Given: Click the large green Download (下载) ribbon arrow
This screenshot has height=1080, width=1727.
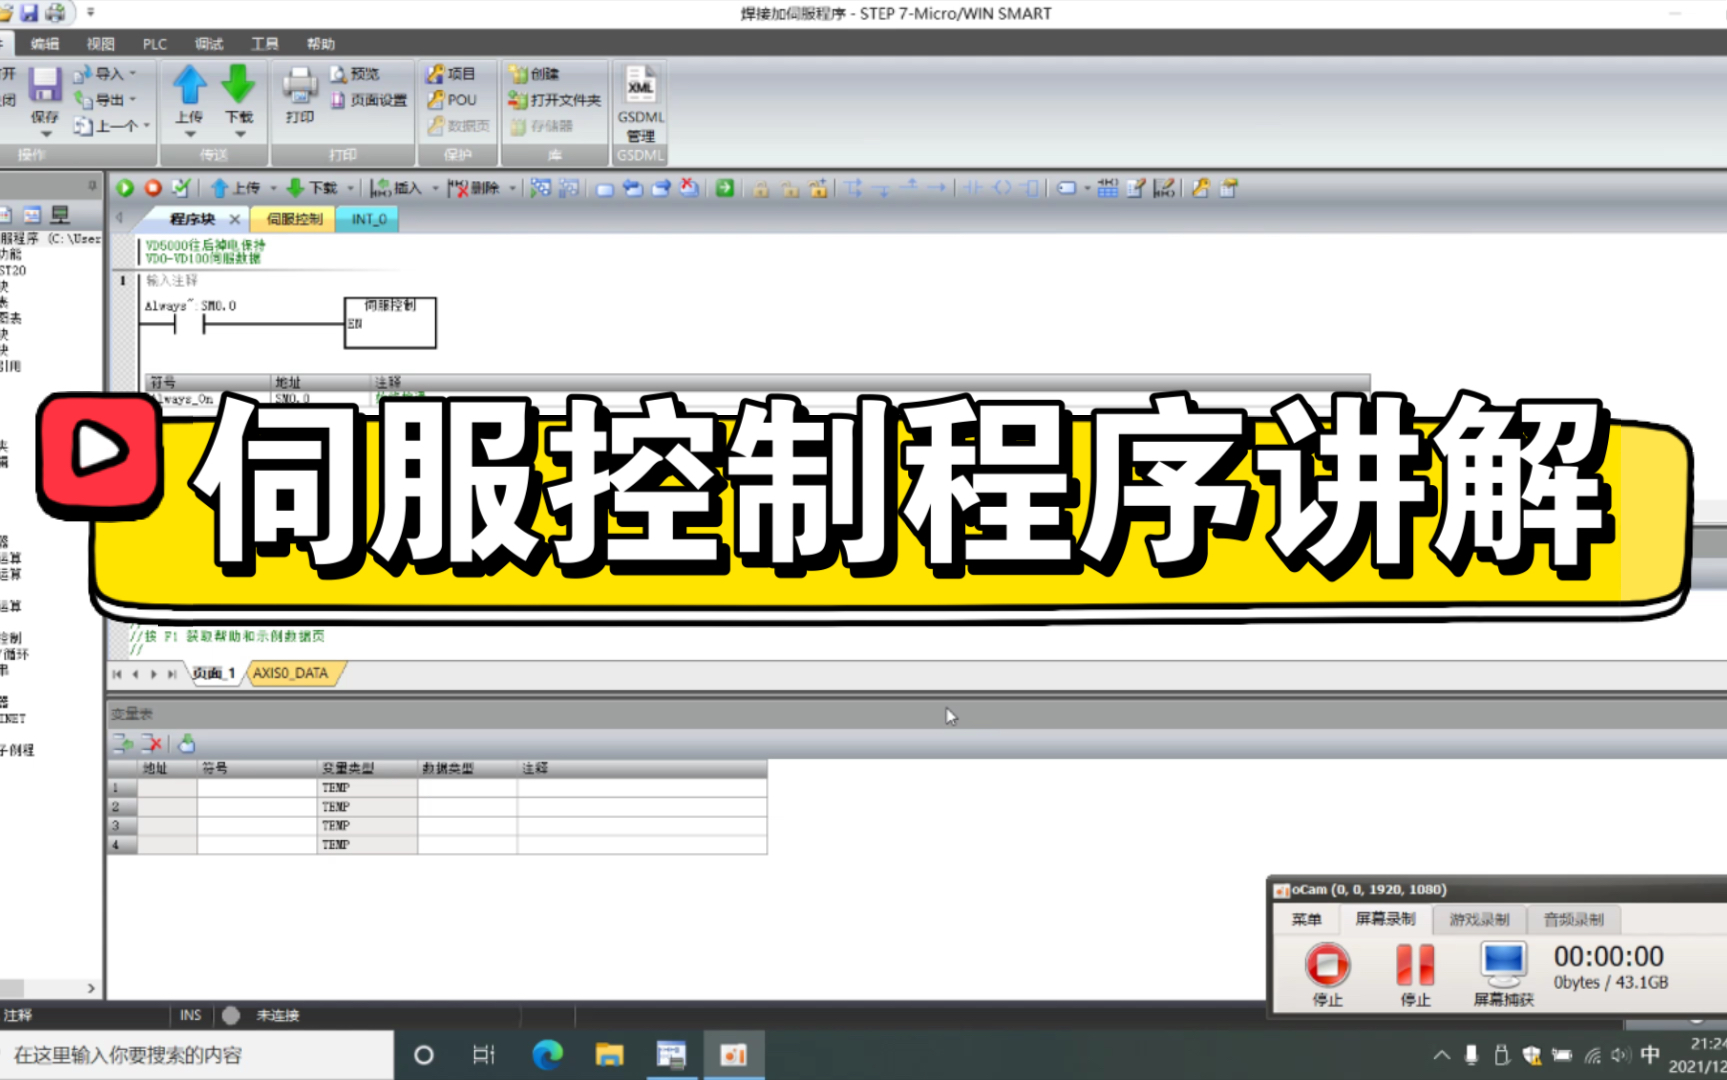Looking at the screenshot, I should click(238, 85).
